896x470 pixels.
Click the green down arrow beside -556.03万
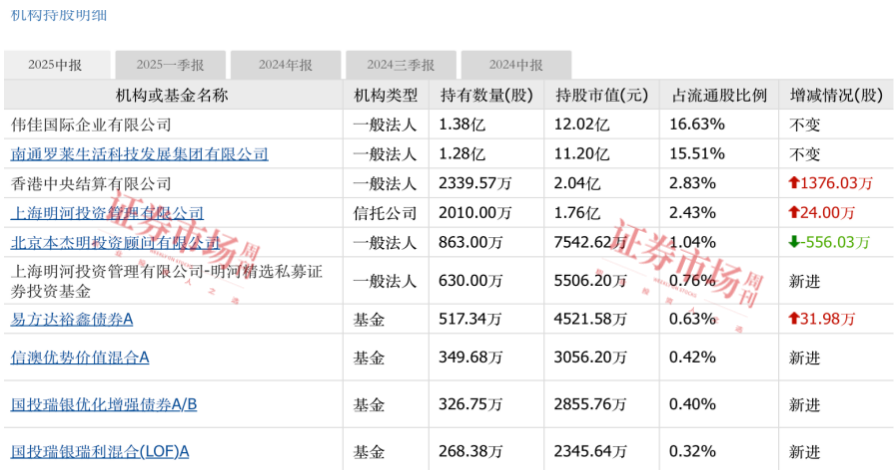[795, 242]
